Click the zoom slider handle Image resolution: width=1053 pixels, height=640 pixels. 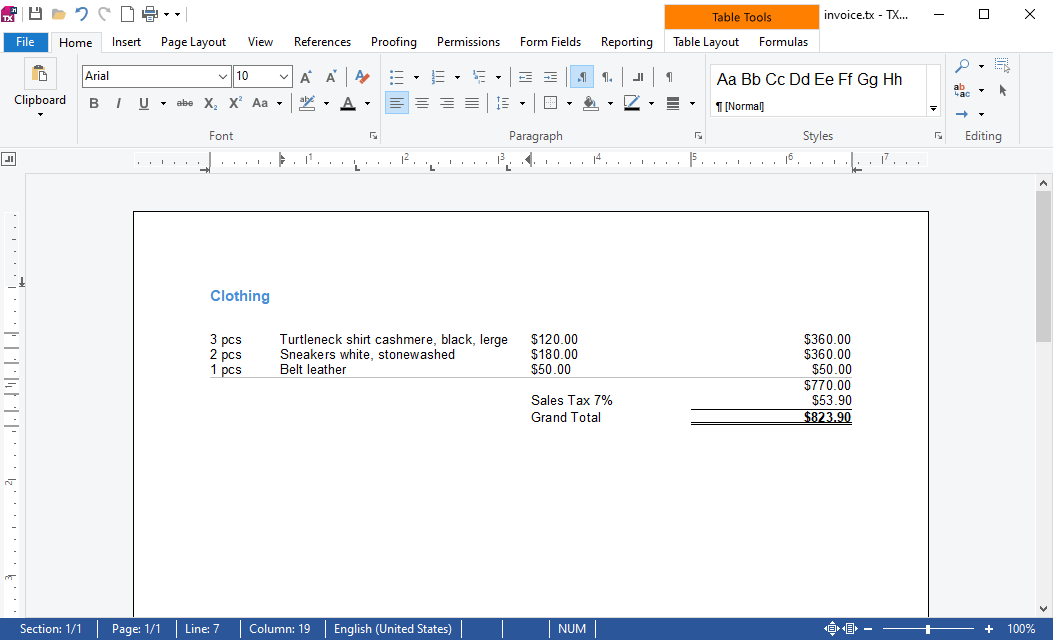927,629
